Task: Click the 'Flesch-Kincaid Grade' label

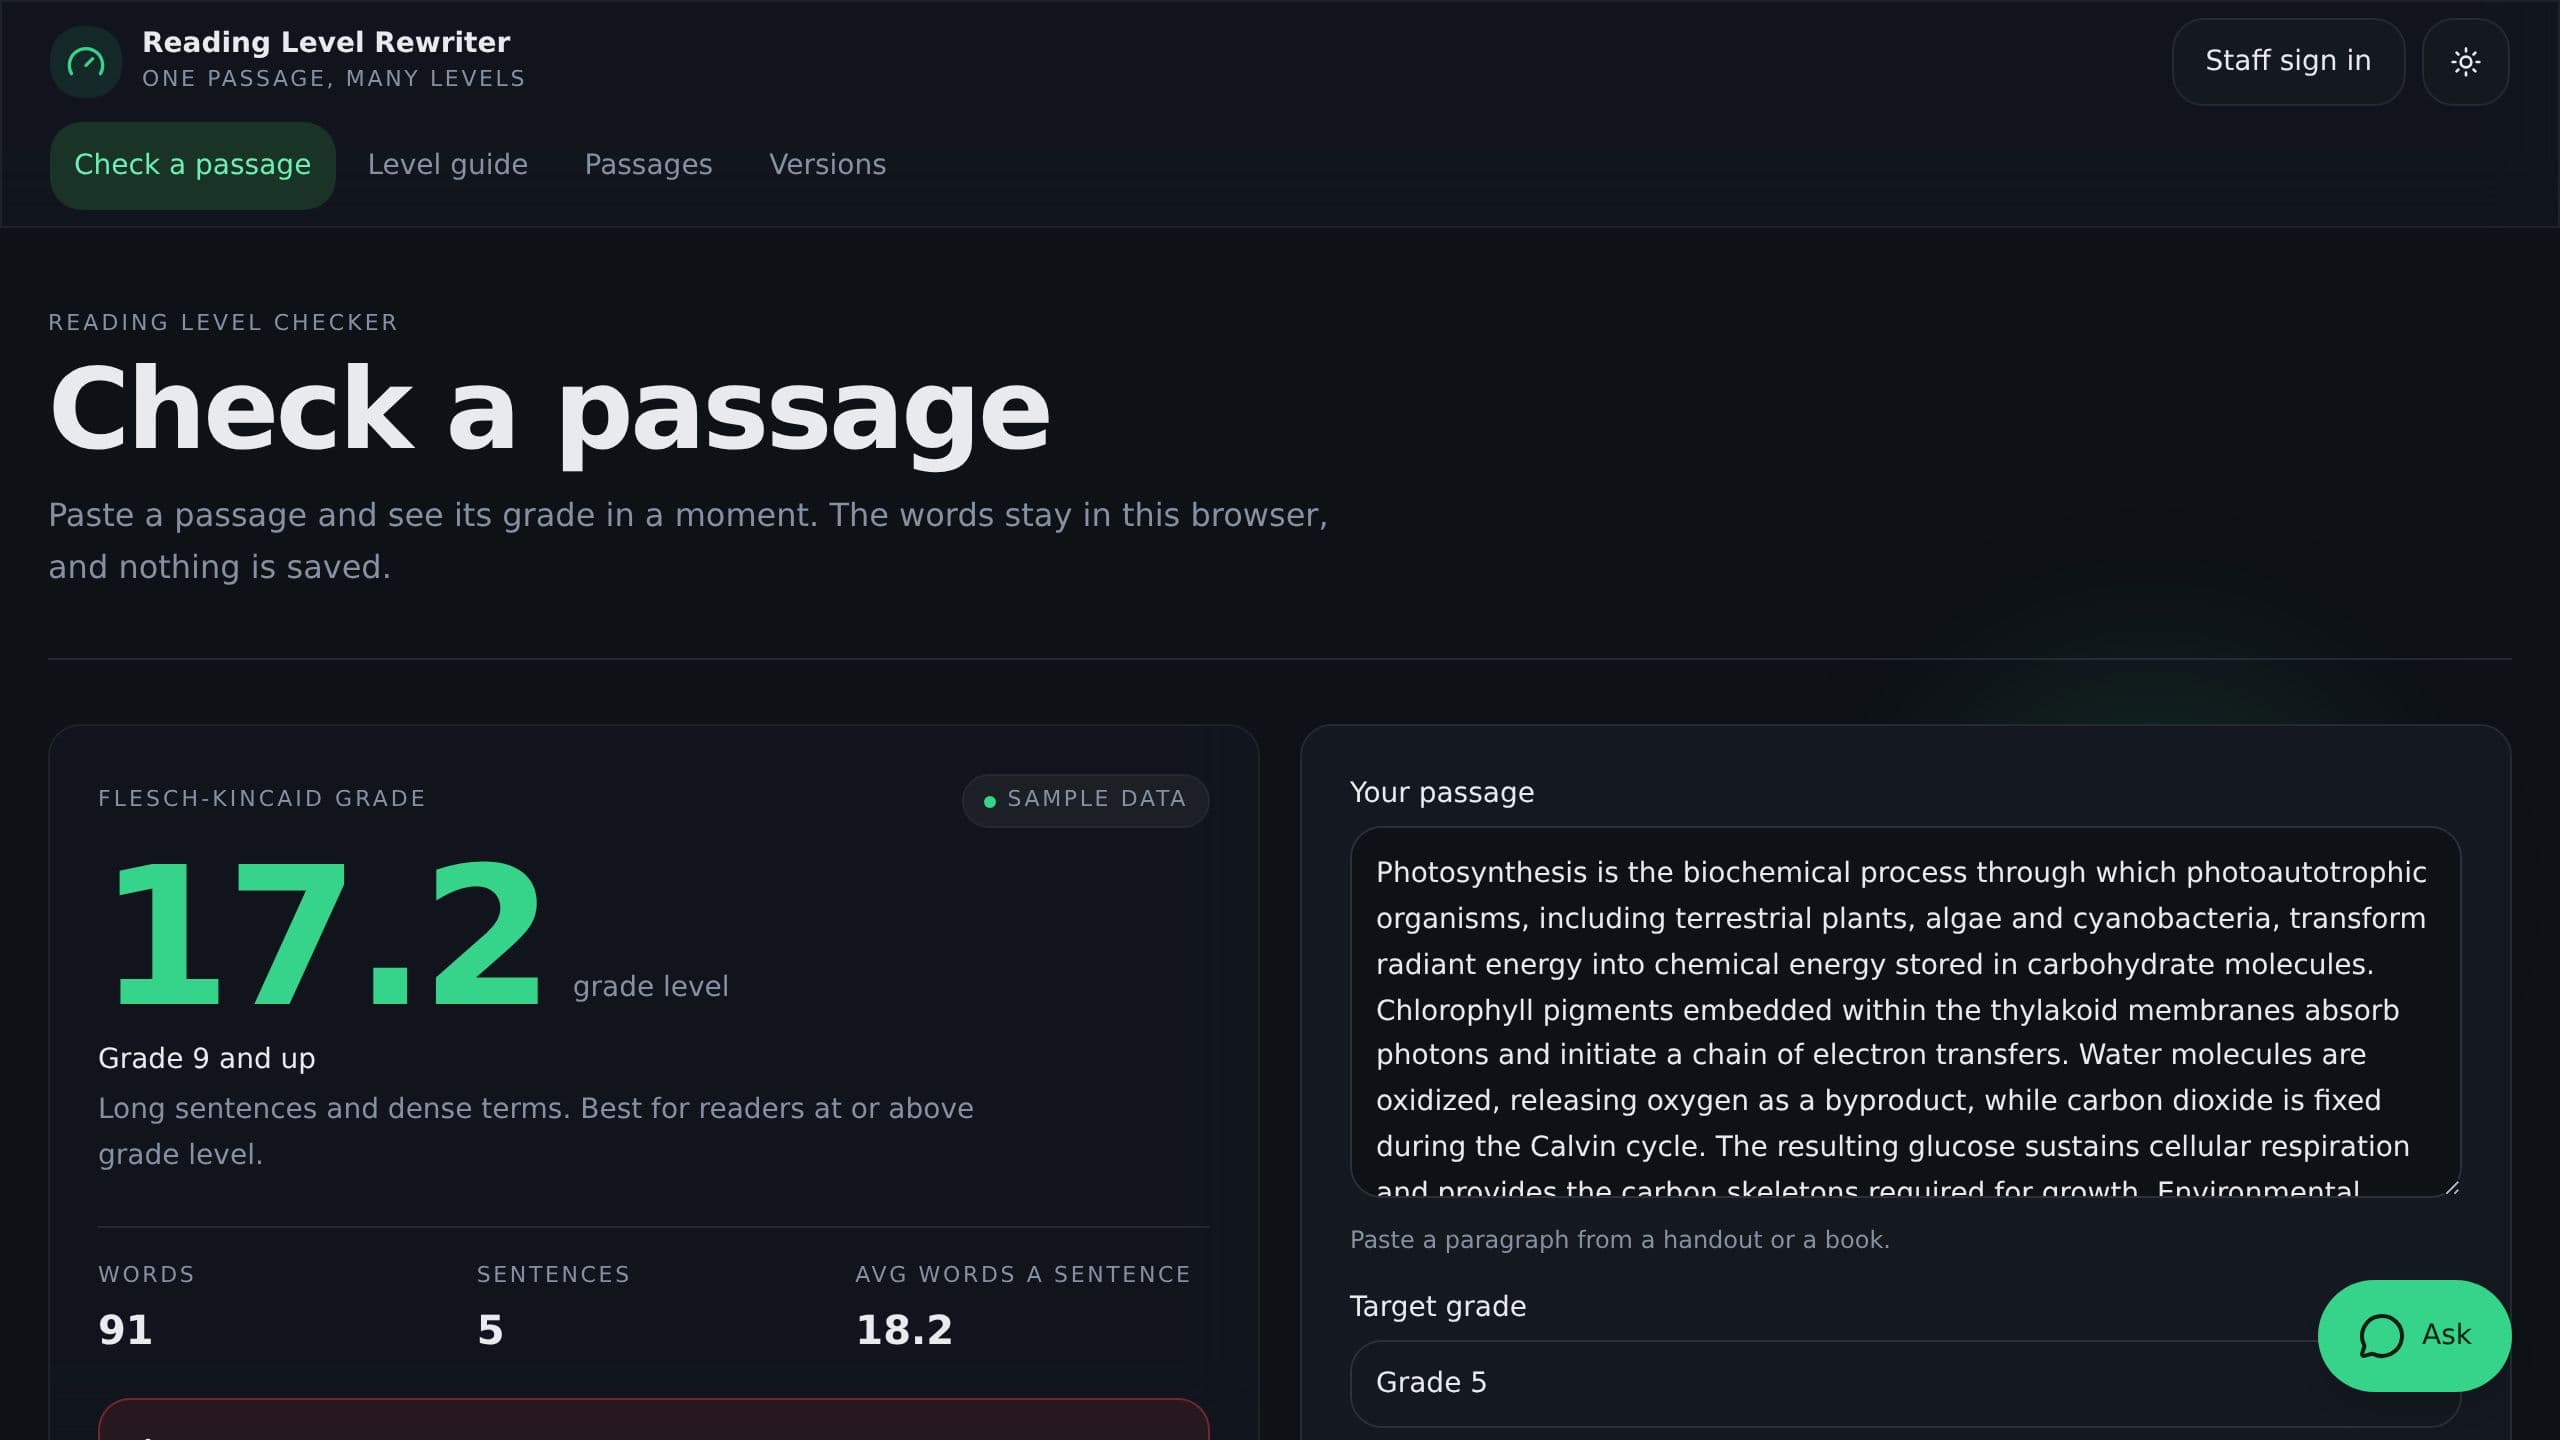Action: 262,799
